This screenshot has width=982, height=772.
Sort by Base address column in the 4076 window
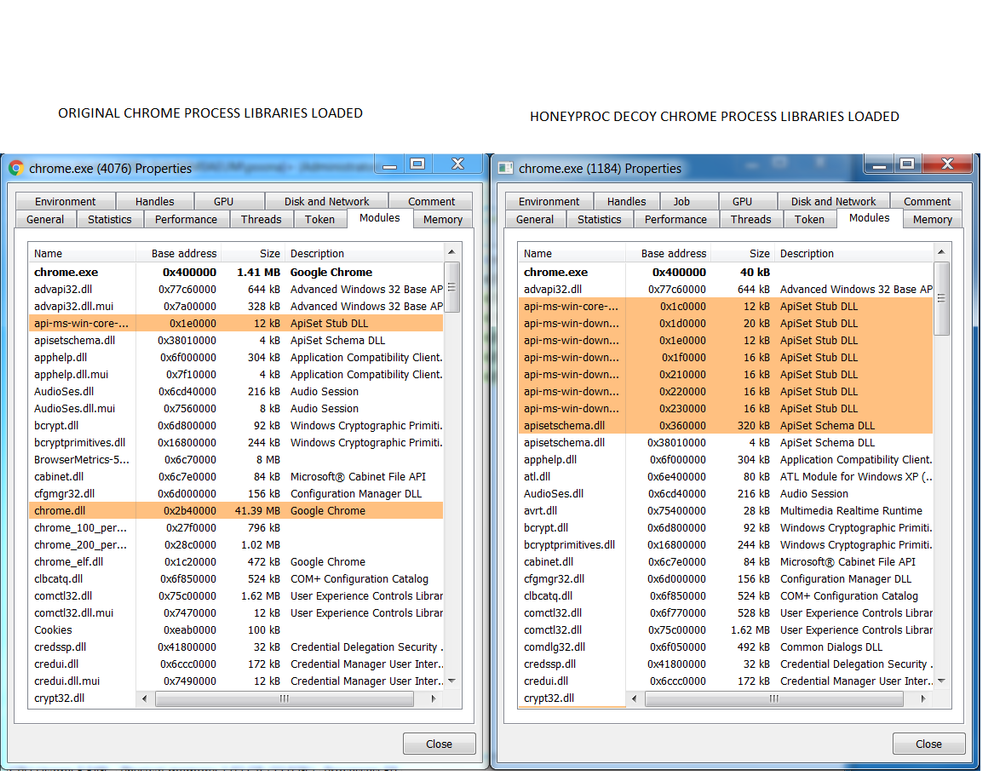tap(183, 254)
